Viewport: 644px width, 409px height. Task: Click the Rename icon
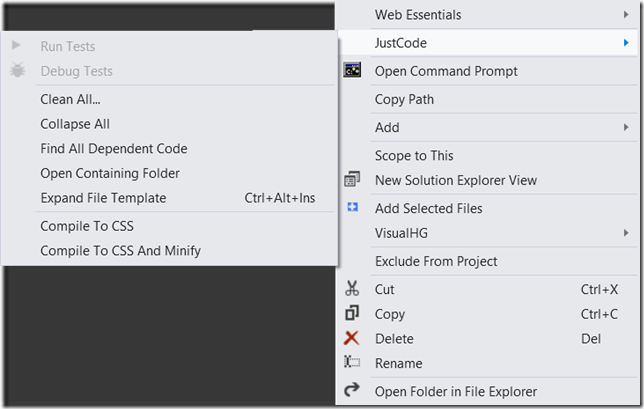[352, 363]
